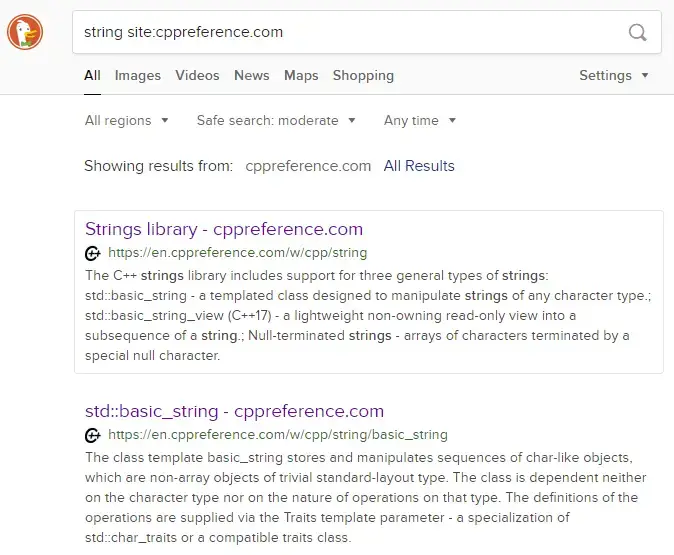This screenshot has width=674, height=555.
Task: Open the Maps tab
Action: (301, 75)
